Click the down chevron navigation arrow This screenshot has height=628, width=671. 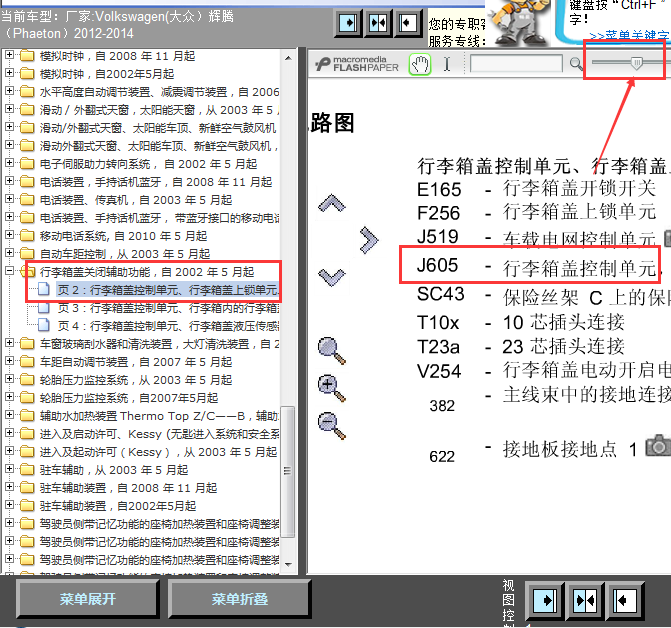pos(332,277)
